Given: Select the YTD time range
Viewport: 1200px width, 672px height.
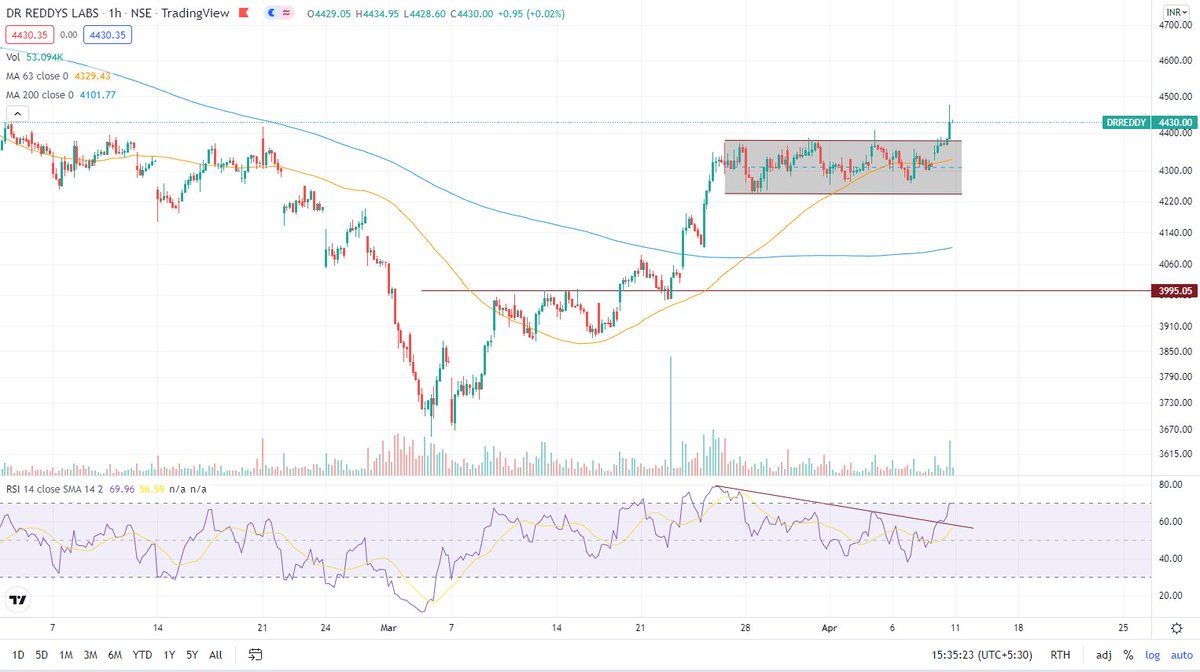Looking at the screenshot, I should (142, 655).
